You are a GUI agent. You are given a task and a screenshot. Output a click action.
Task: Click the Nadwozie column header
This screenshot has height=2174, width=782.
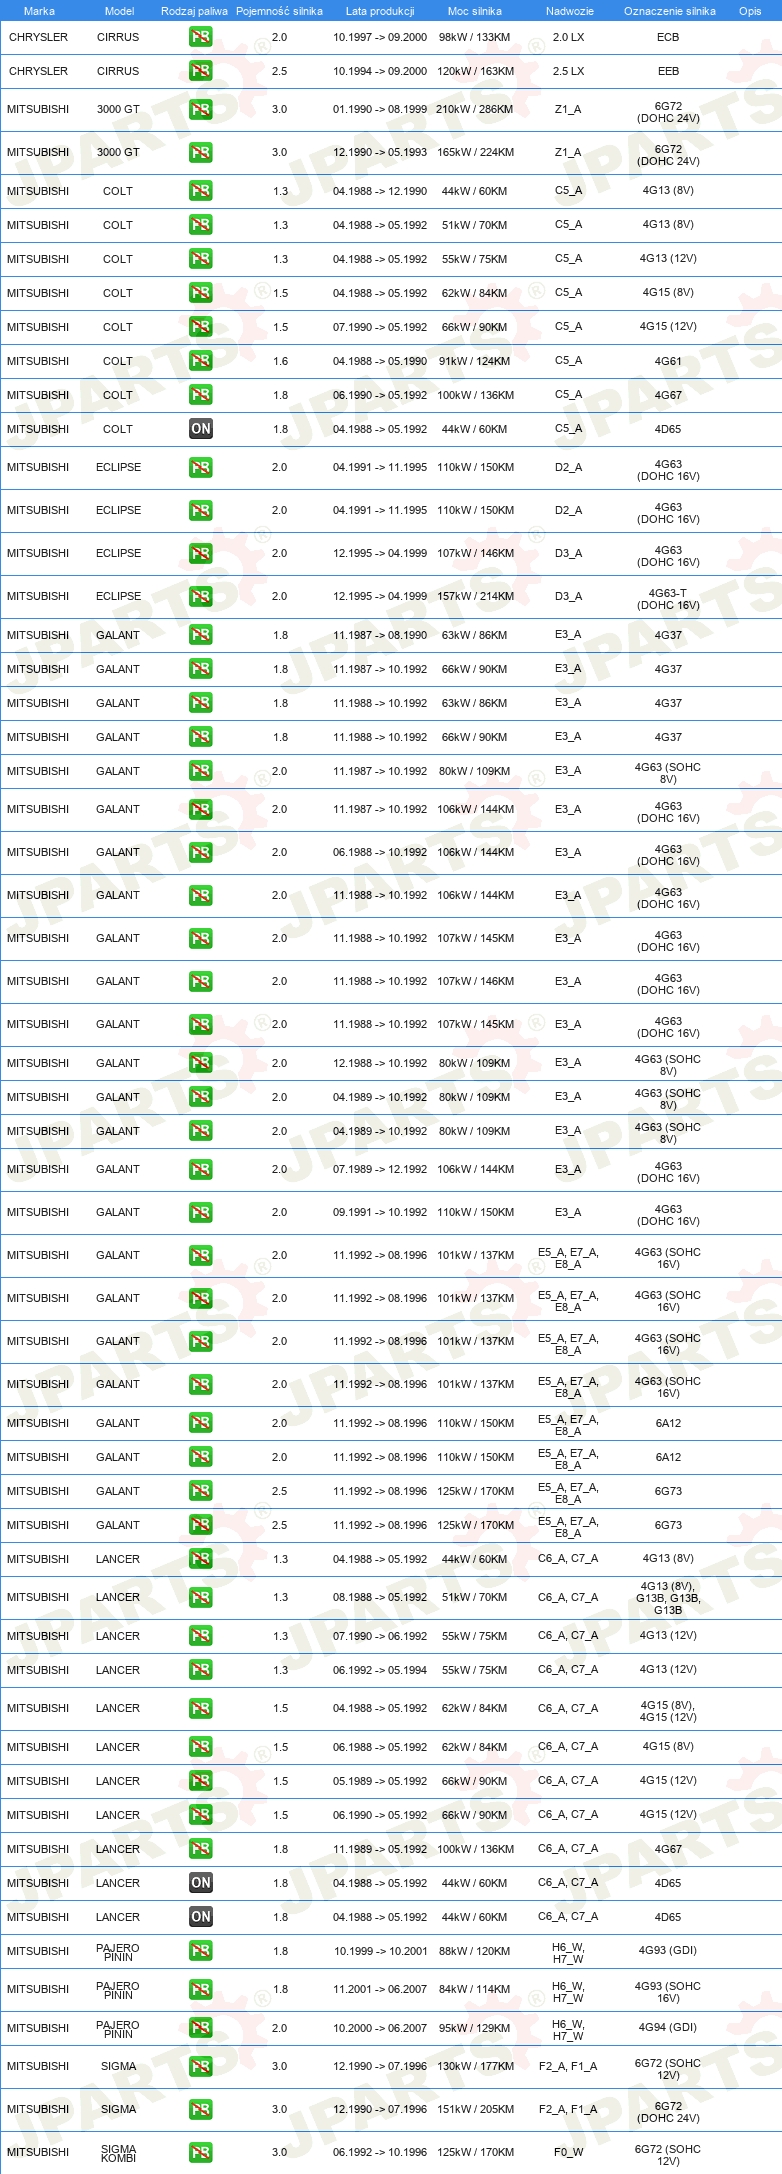point(570,11)
